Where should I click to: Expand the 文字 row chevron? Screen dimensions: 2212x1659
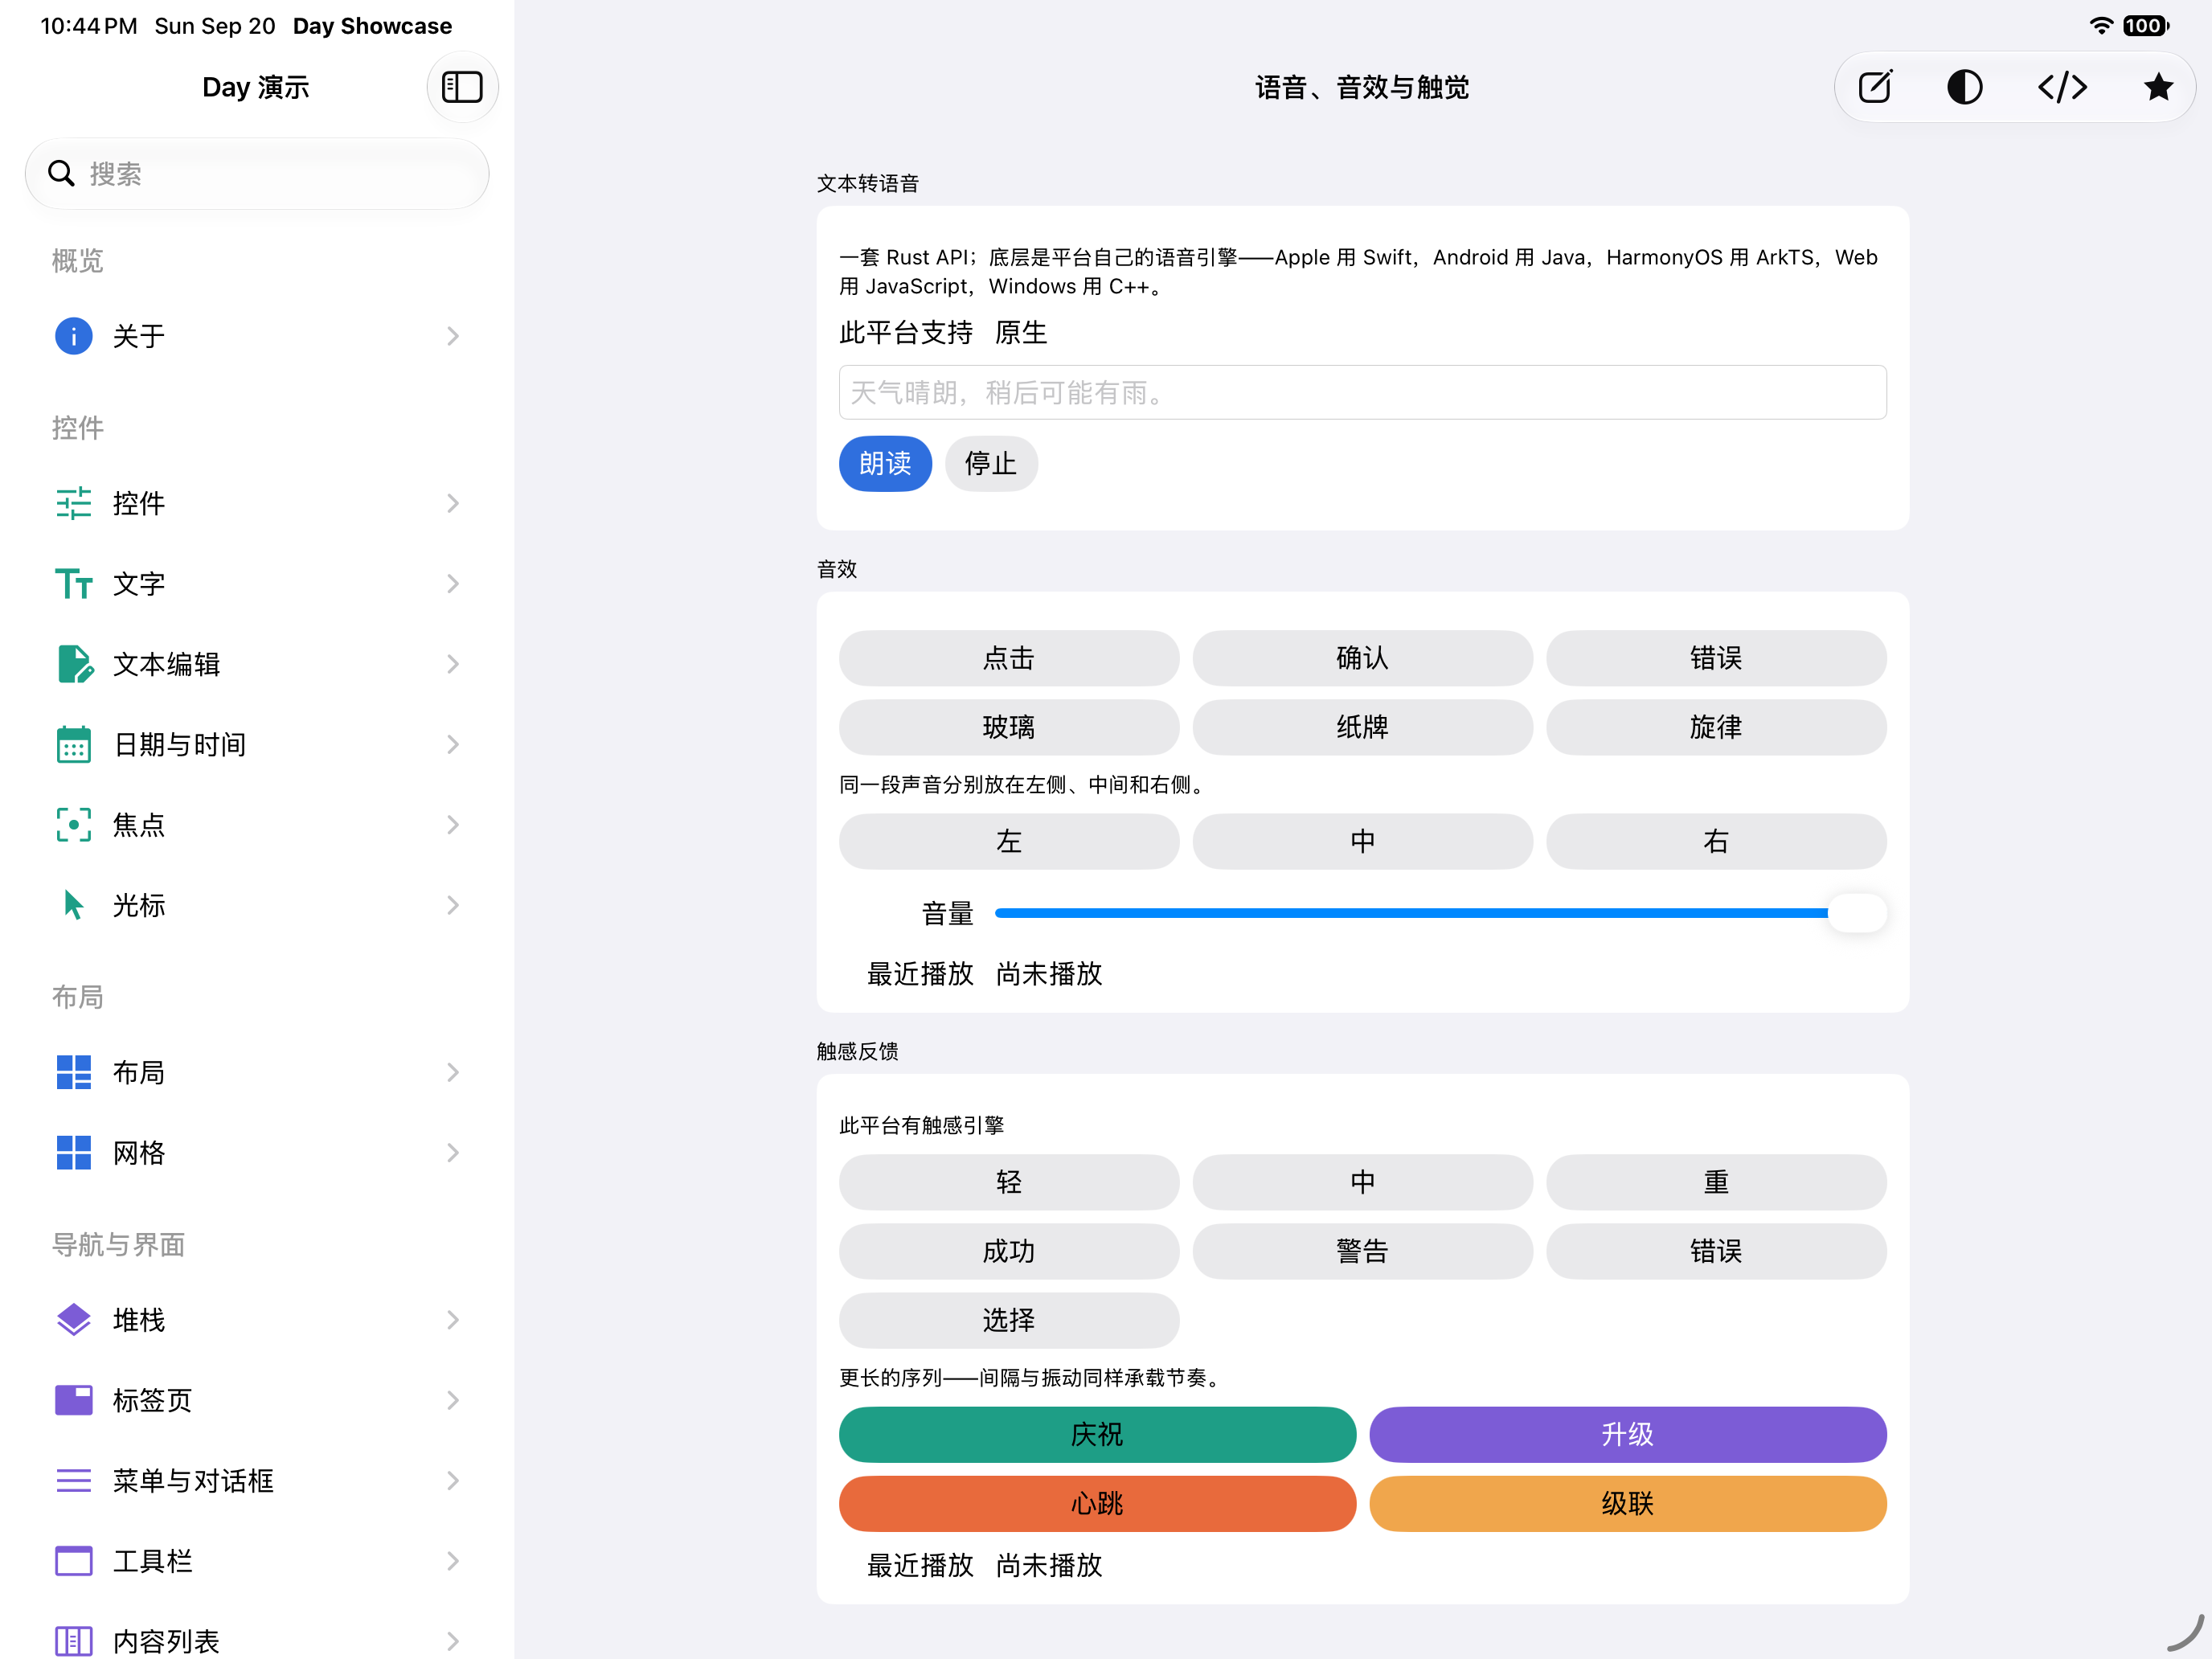point(453,583)
